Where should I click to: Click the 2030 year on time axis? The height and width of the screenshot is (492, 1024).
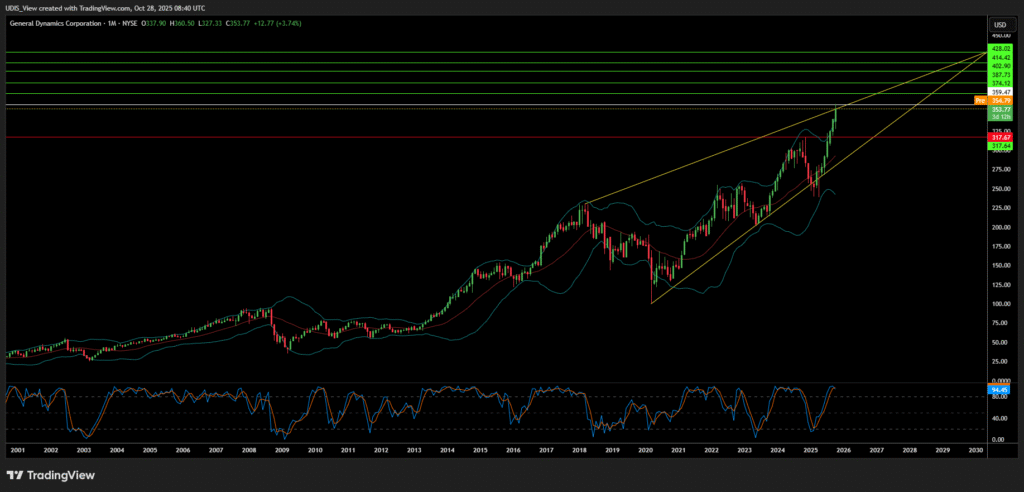point(975,451)
